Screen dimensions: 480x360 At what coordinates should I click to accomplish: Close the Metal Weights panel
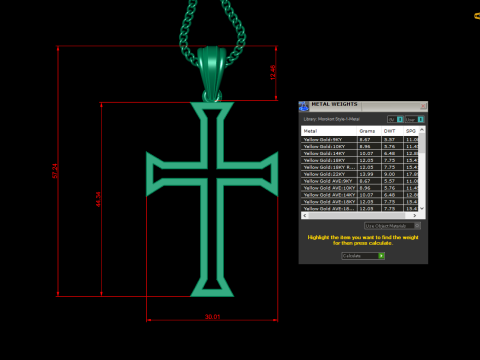(423, 106)
